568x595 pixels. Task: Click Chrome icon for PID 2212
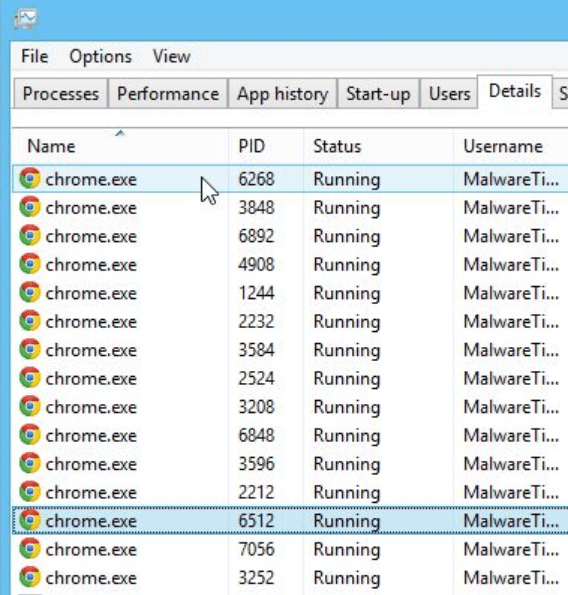(30, 491)
